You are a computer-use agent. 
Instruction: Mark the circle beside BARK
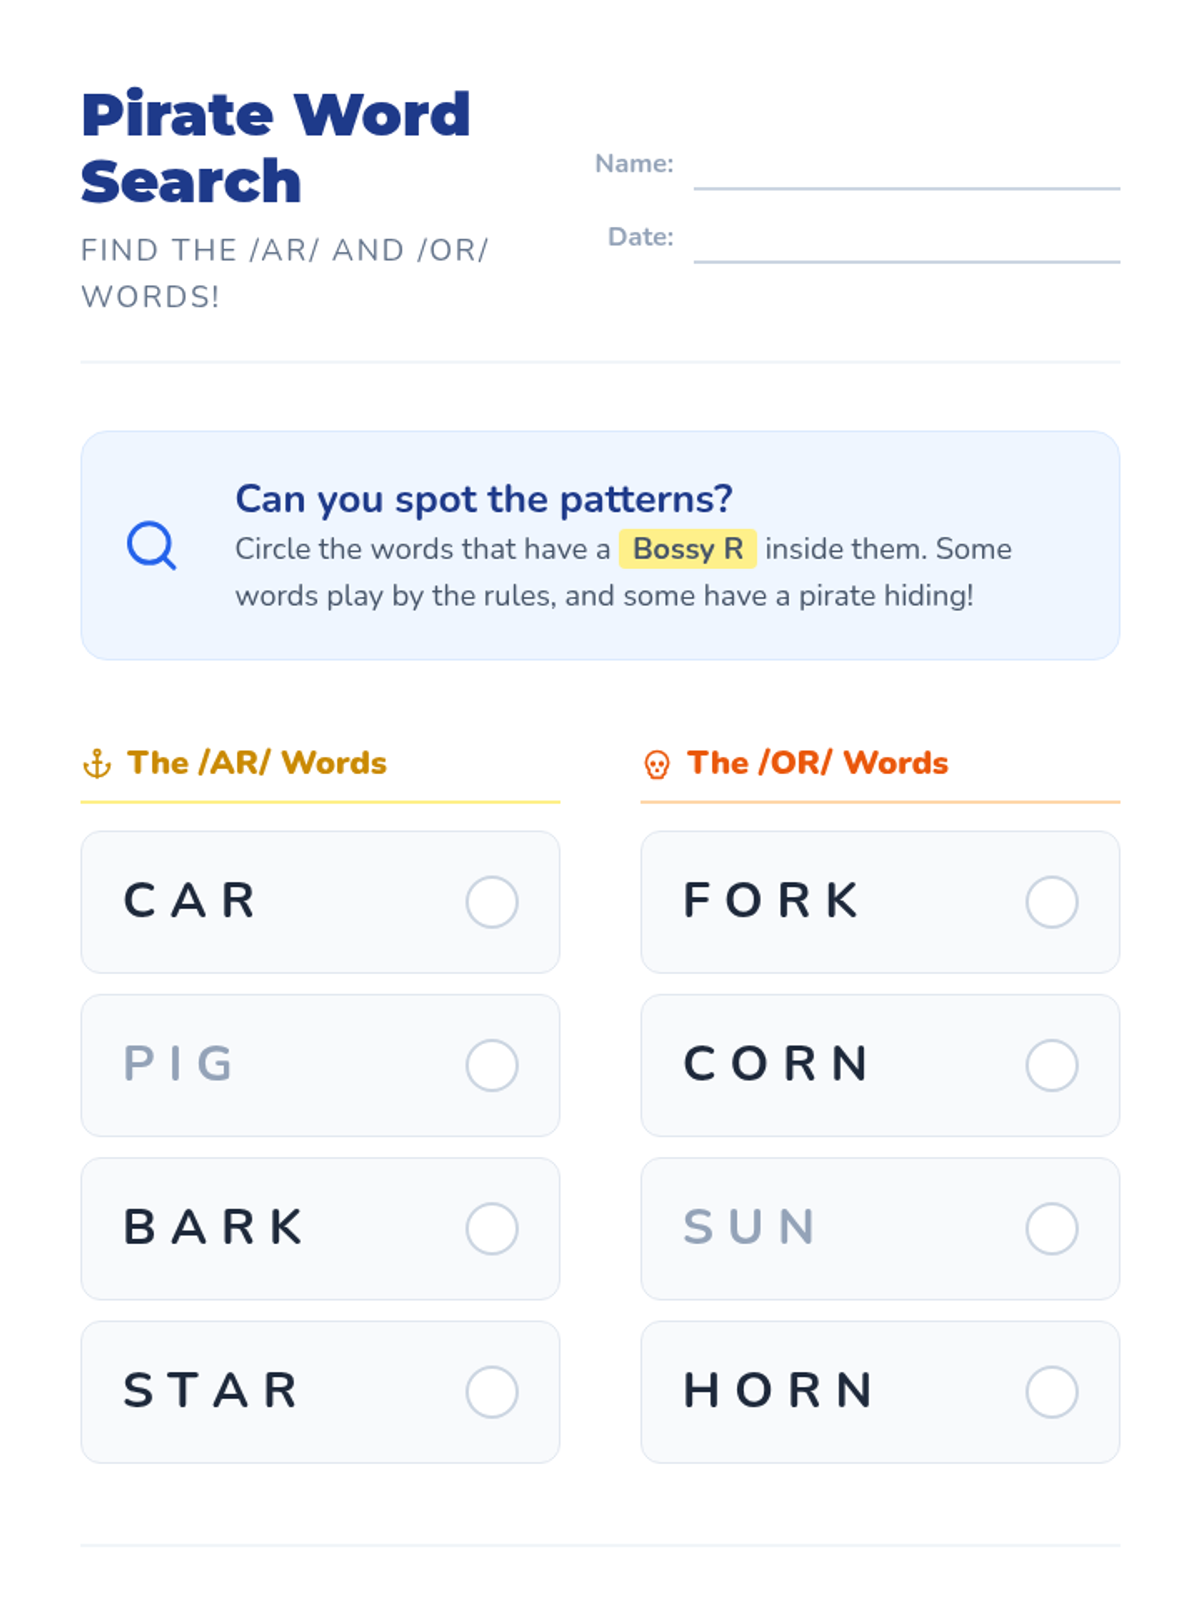(492, 1228)
